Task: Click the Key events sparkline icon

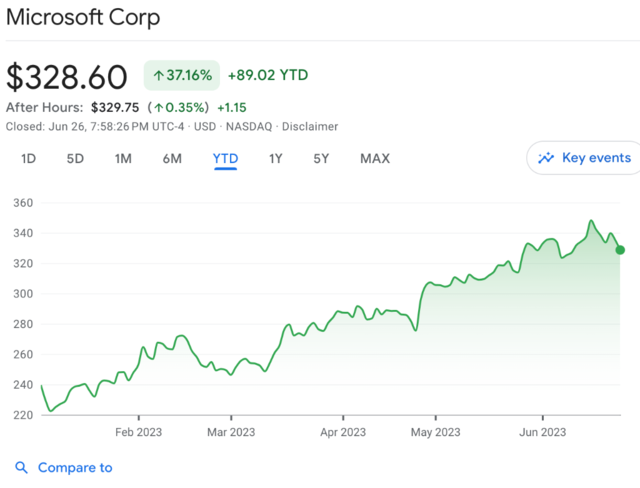Action: (546, 158)
